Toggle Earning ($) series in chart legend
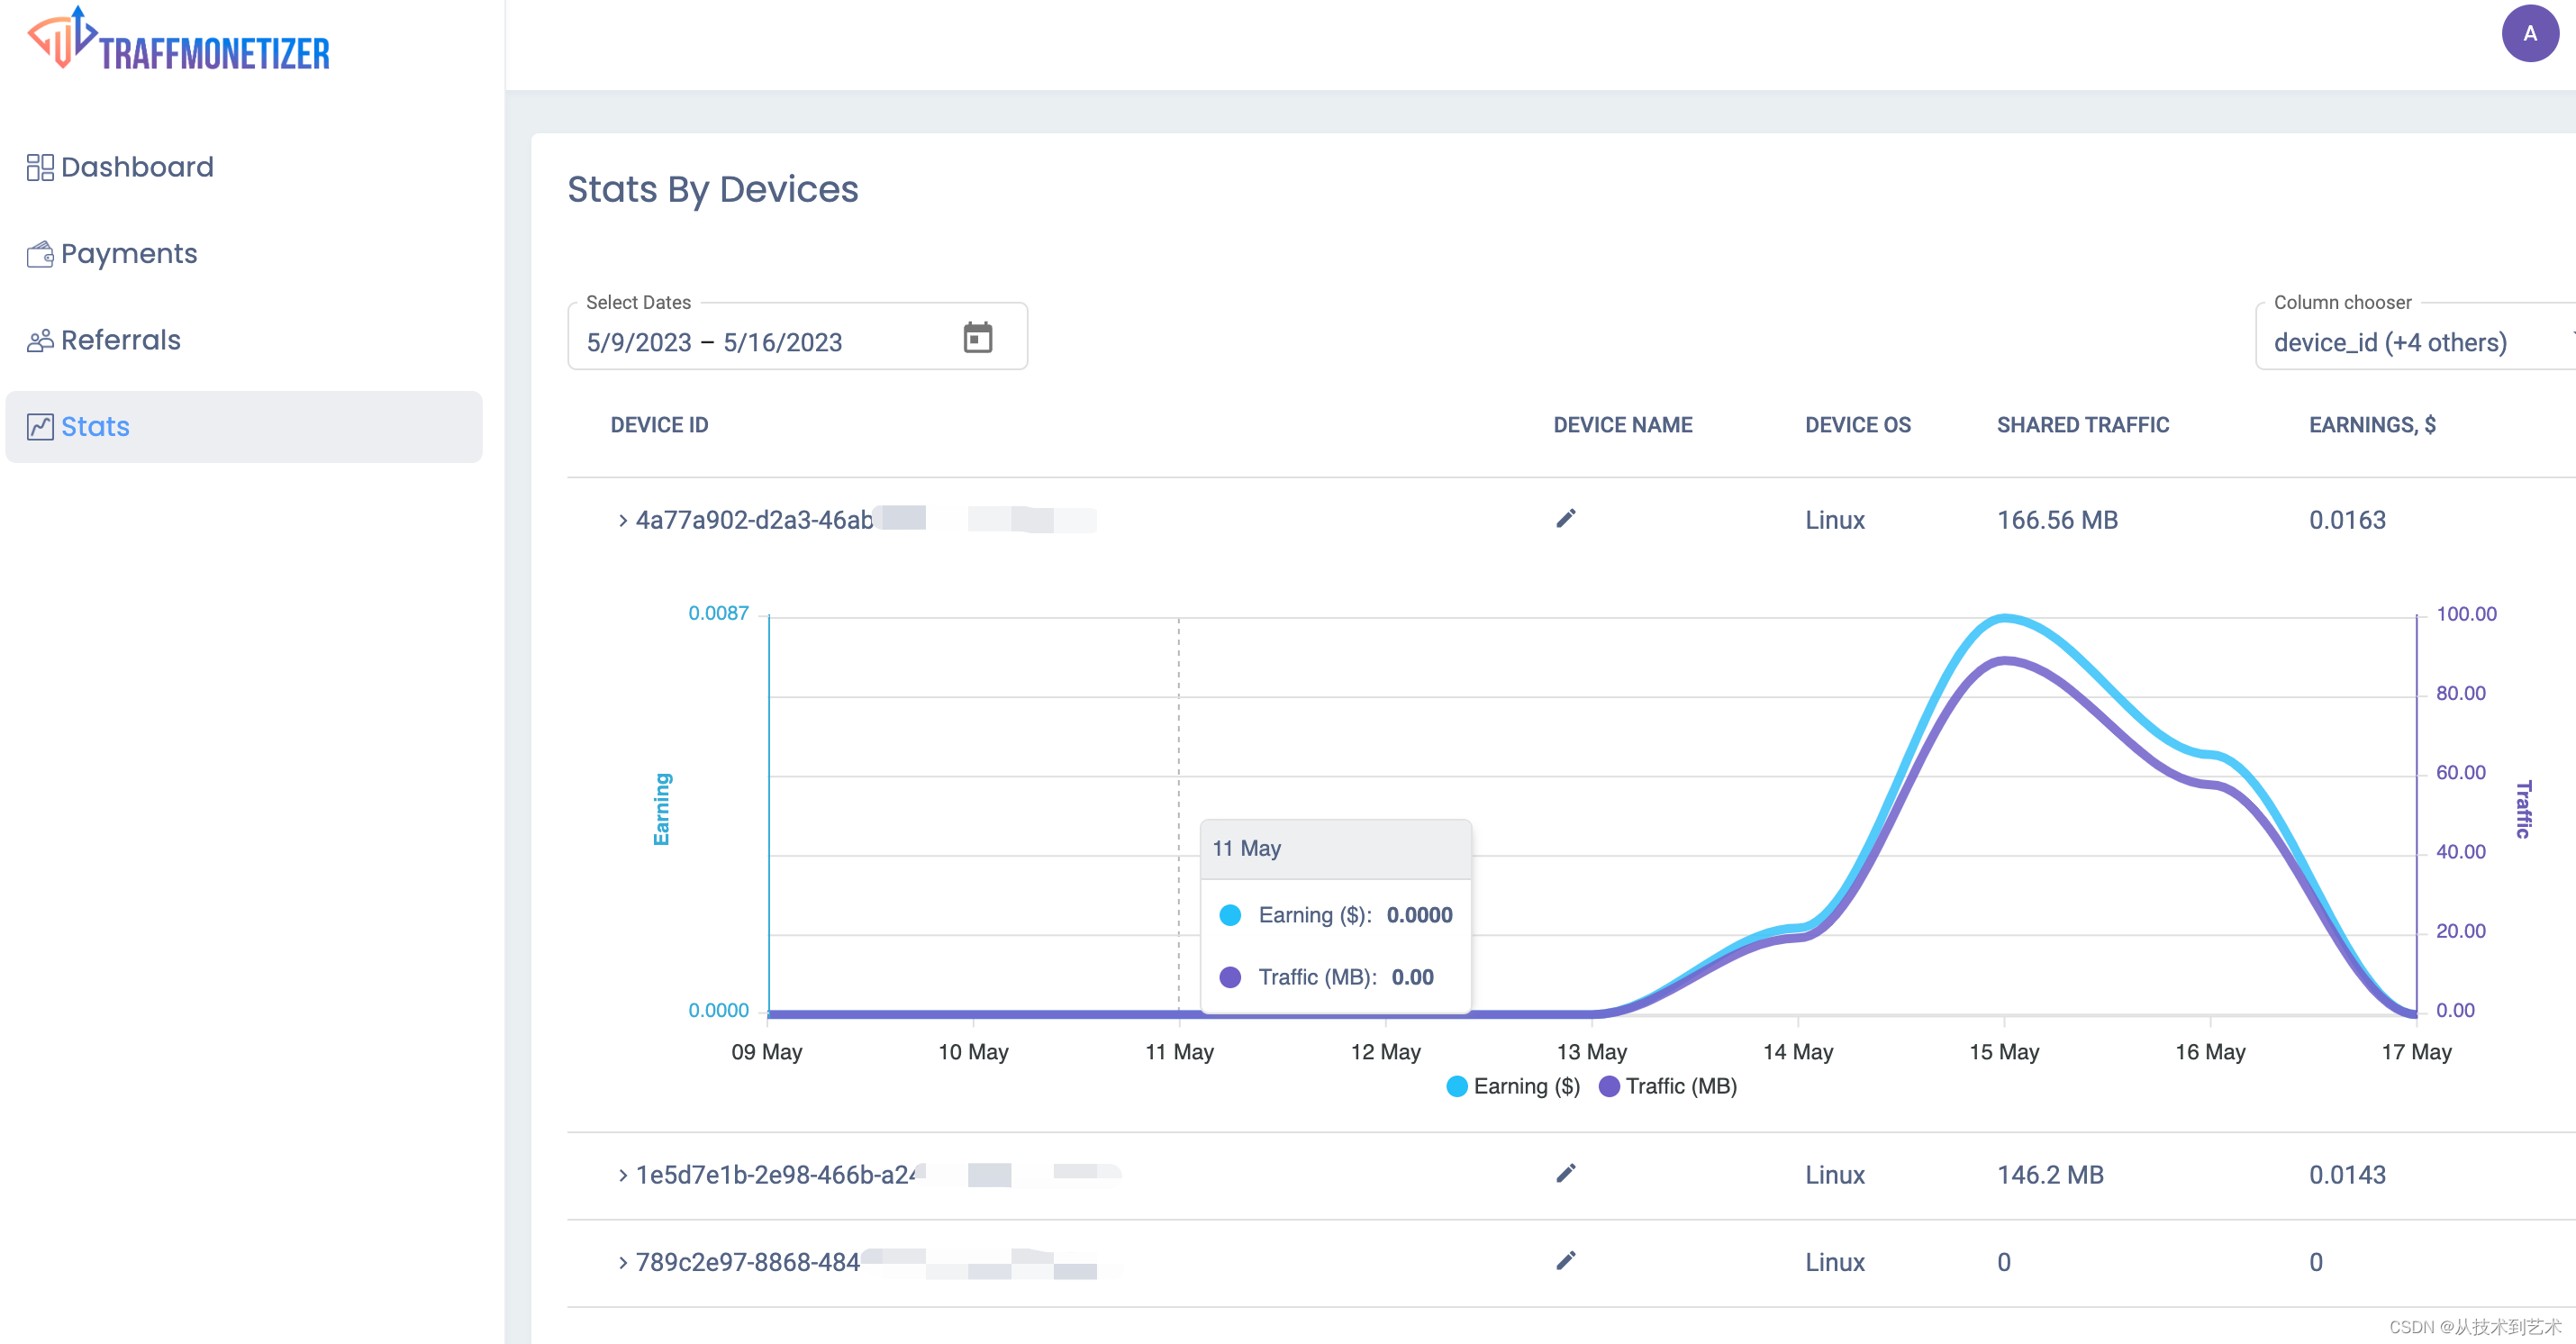The width and height of the screenshot is (2576, 1344). point(1512,1086)
